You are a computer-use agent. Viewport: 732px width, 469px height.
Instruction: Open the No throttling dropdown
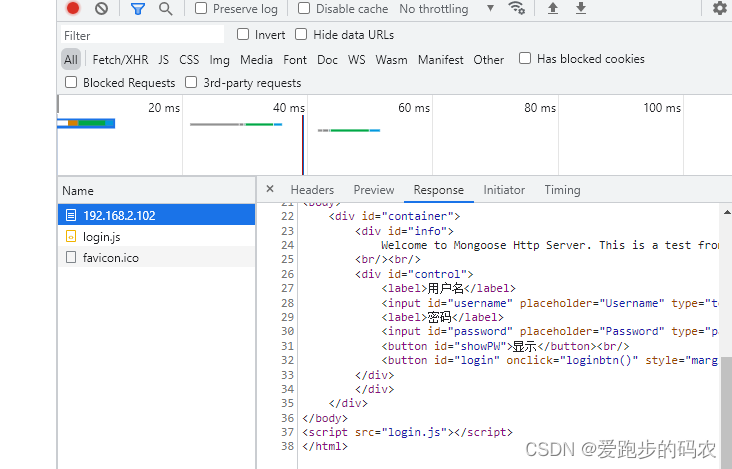coord(447,8)
